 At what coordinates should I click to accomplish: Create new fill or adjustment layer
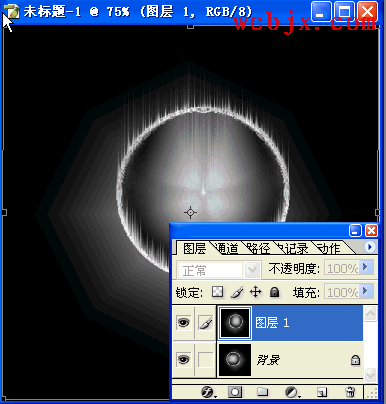292,392
